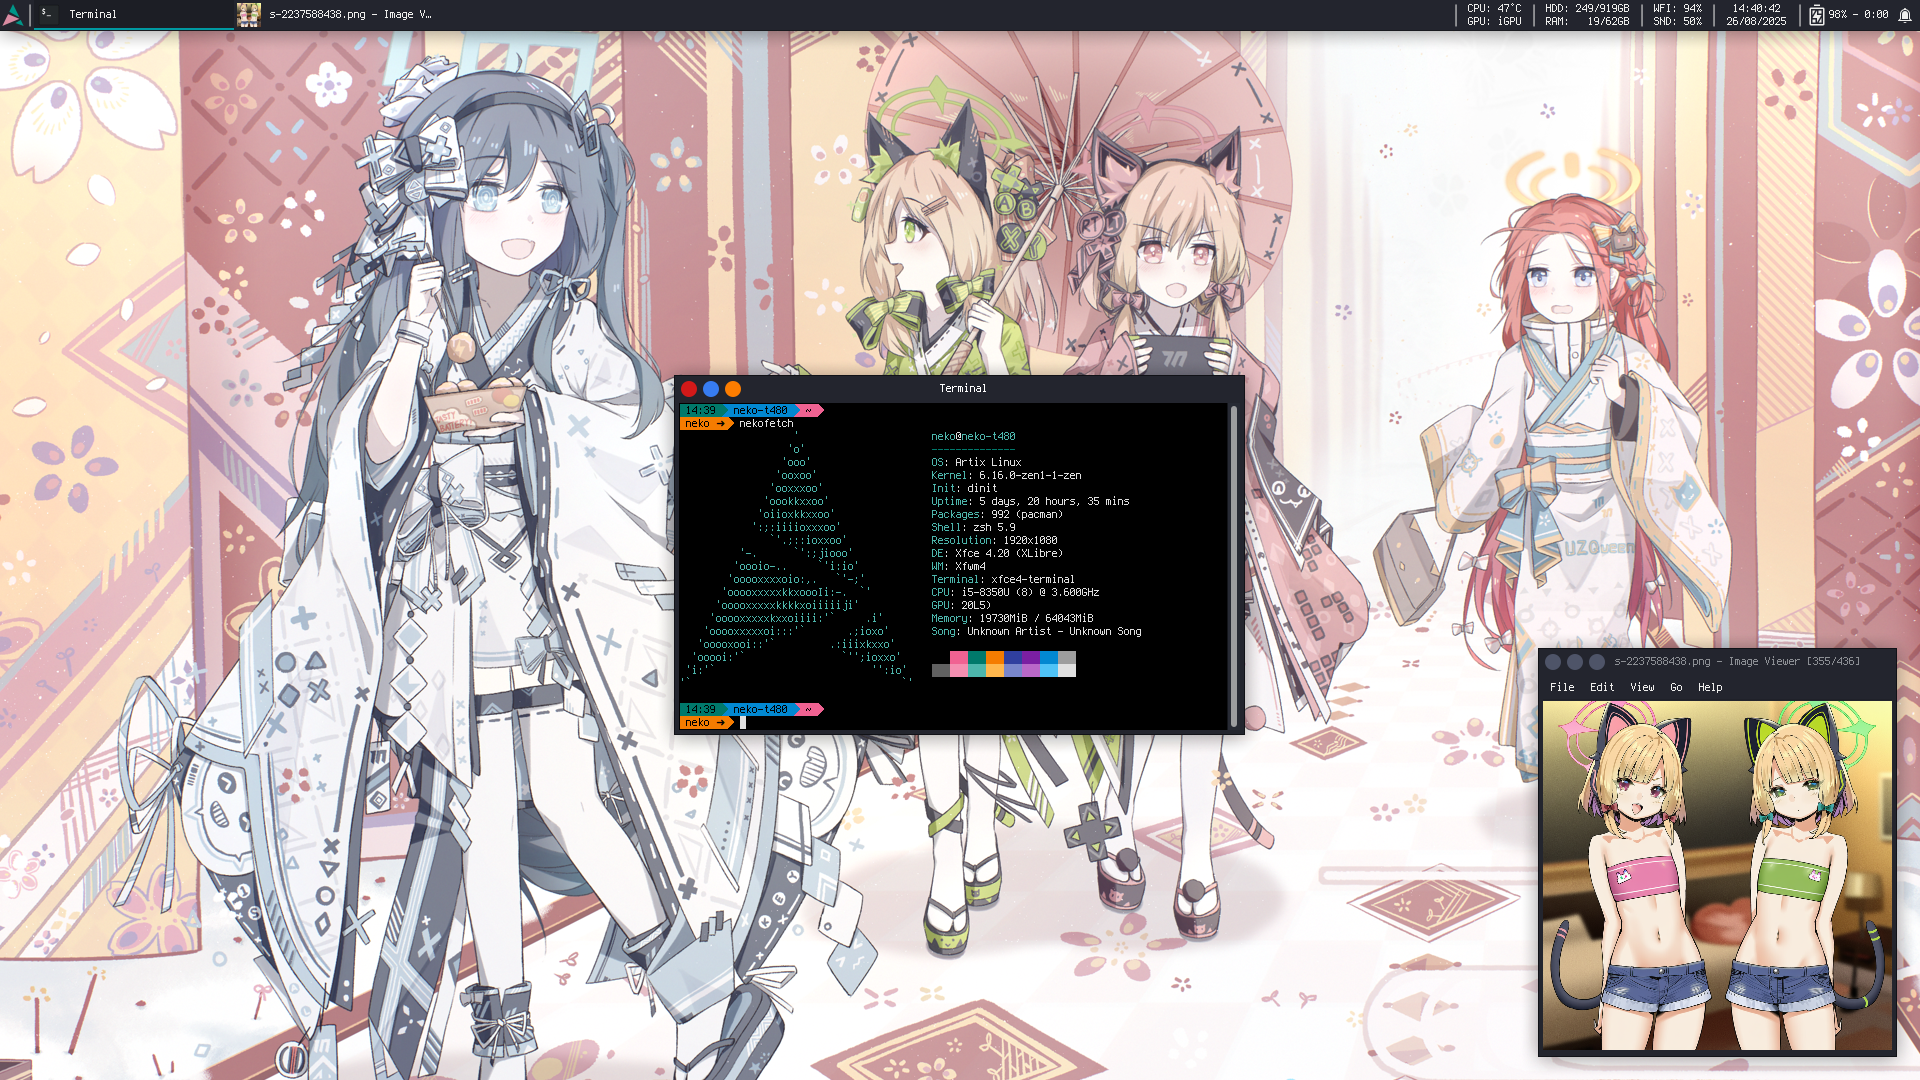
Task: Open the Edit menu in Image Viewer
Action: [1602, 688]
